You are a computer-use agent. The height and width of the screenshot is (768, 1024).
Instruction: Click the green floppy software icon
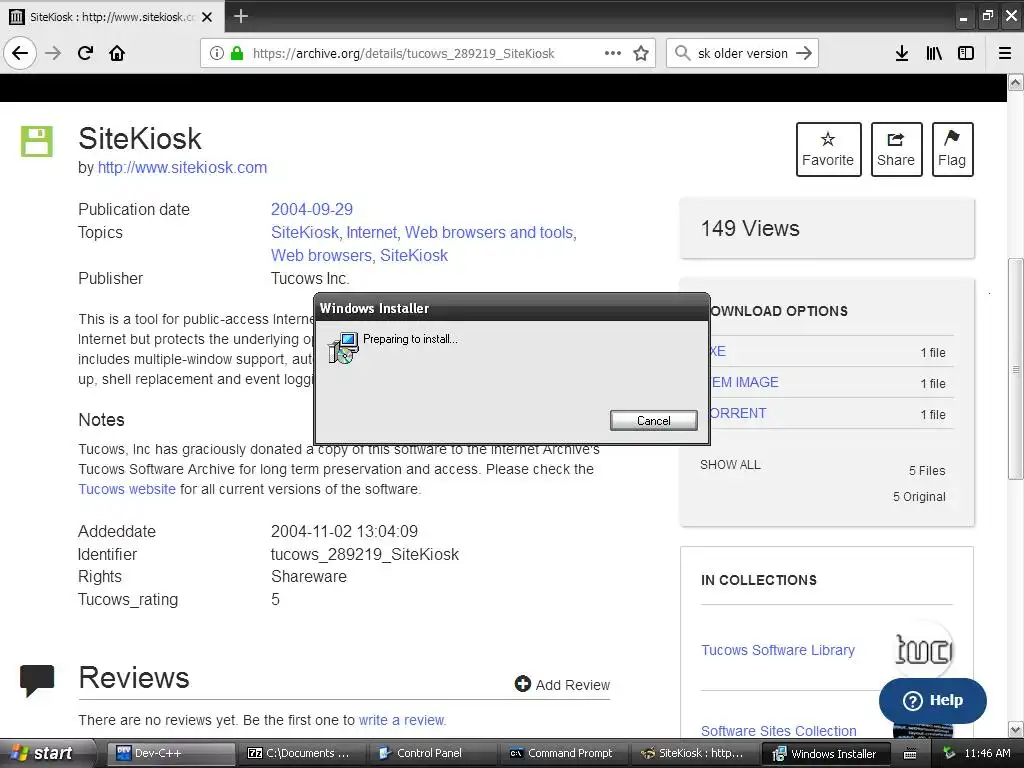point(37,141)
